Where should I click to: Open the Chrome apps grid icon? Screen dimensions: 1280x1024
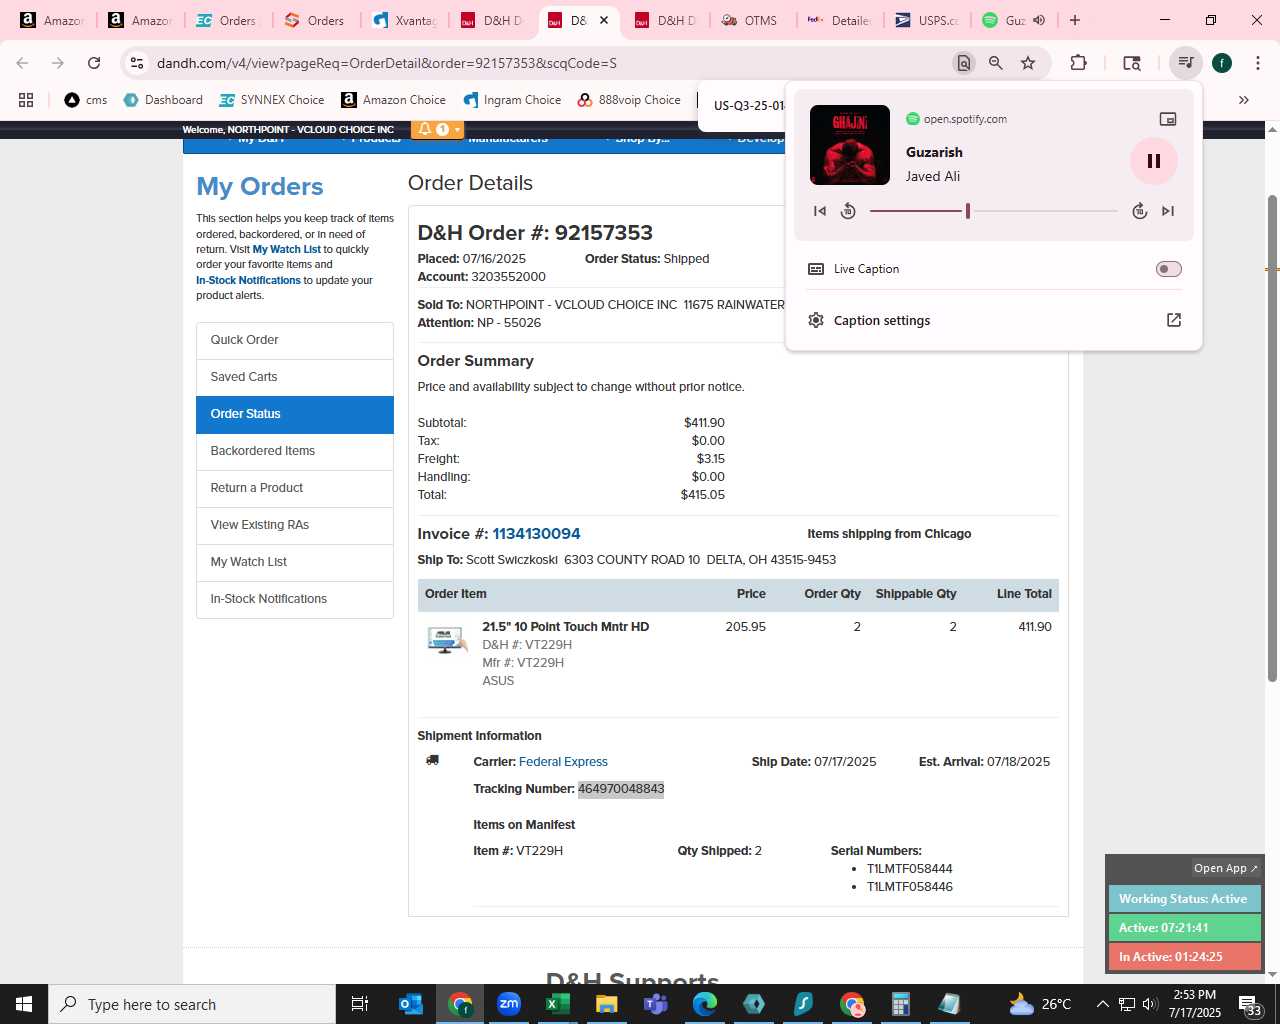(26, 100)
